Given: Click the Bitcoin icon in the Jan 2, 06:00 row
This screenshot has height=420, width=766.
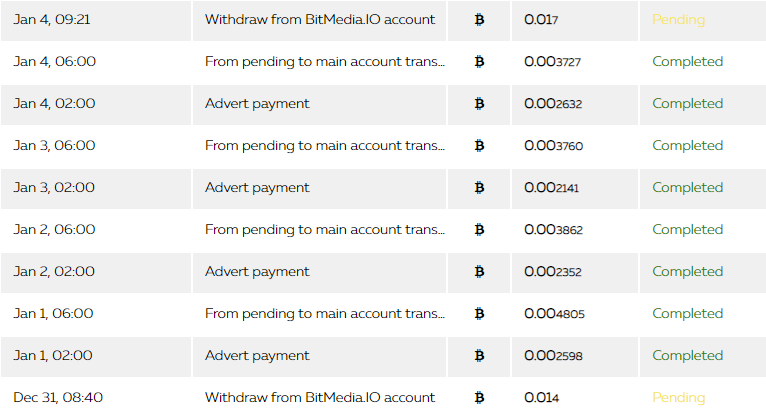Looking at the screenshot, I should (x=479, y=230).
